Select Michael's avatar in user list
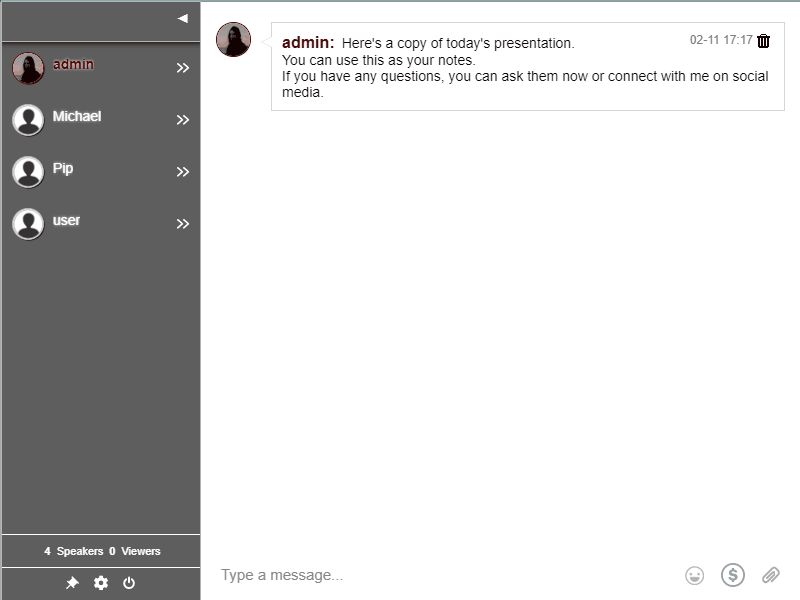Screen dimensions: 800x600 pos(28,120)
